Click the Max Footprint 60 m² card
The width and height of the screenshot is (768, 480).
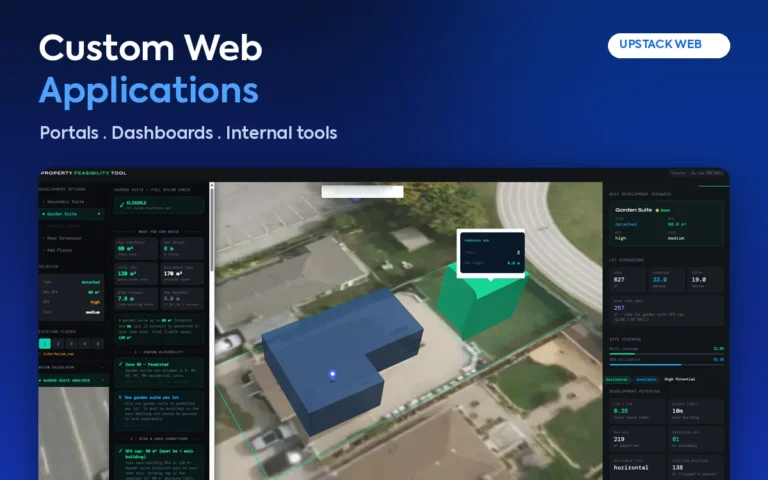coord(136,248)
